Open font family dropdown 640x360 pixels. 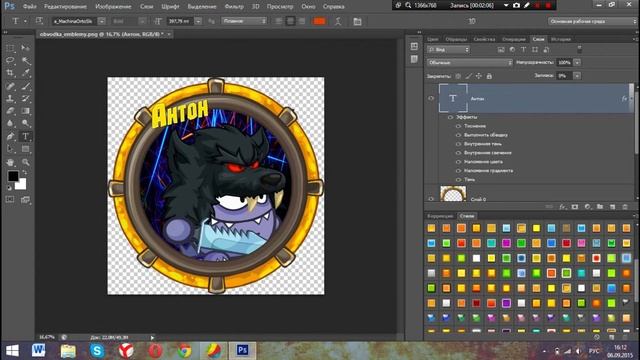pos(102,21)
